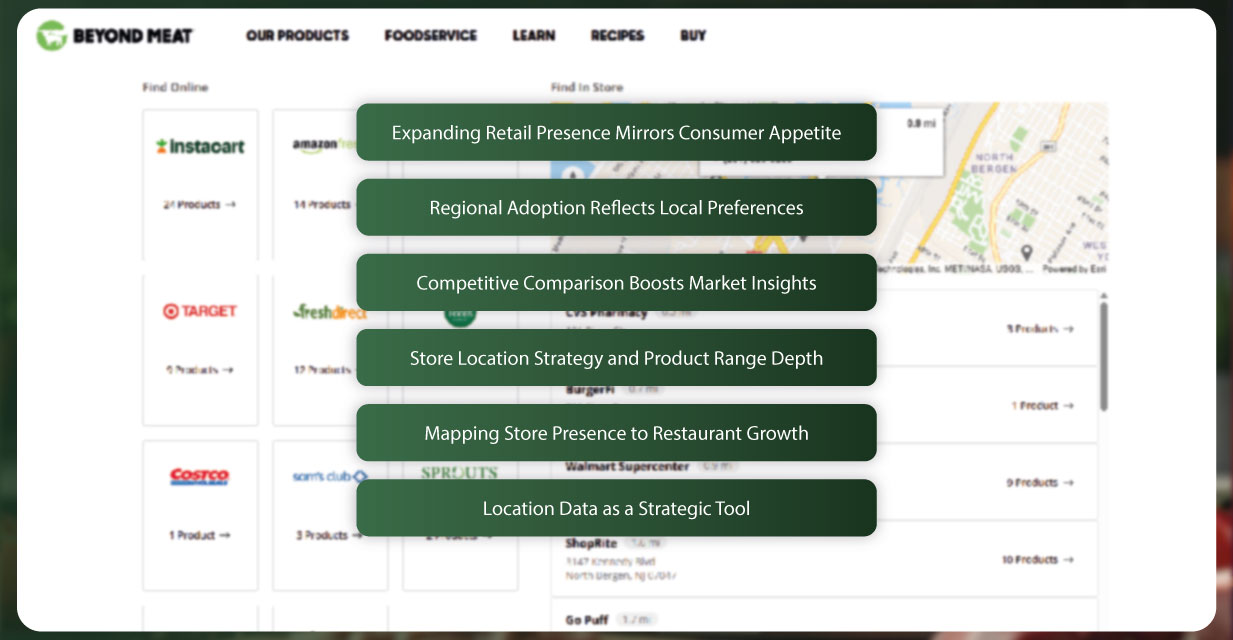Select the Sam's Club logo
The image size is (1233, 640).
pyautogui.click(x=330, y=477)
